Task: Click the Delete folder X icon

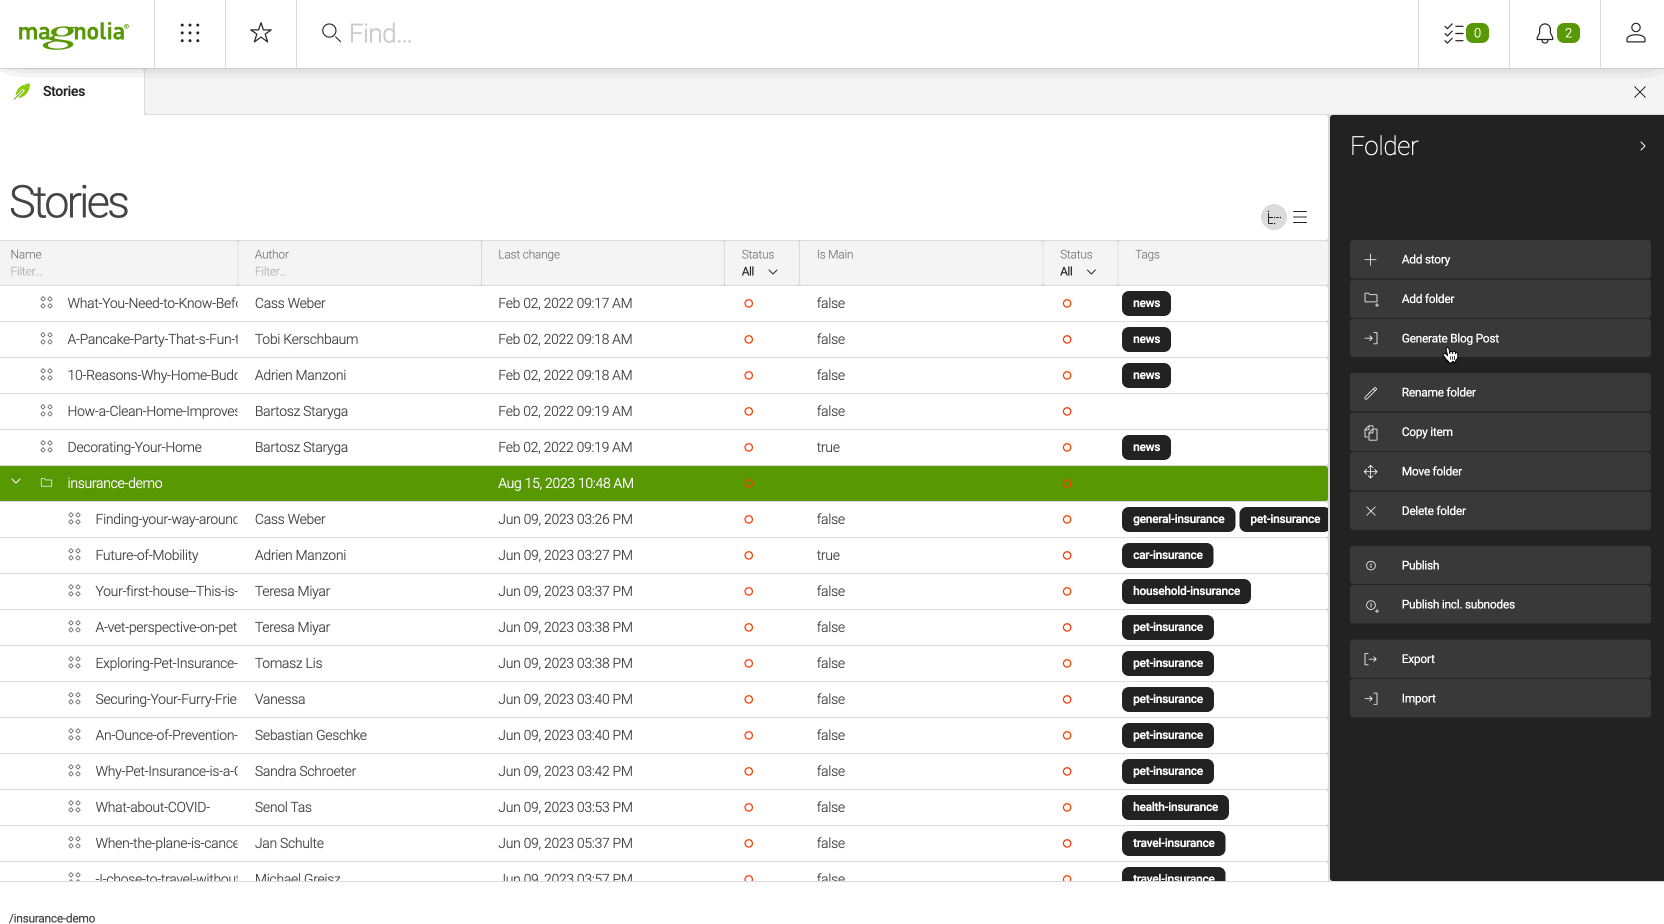Action: coord(1371,511)
